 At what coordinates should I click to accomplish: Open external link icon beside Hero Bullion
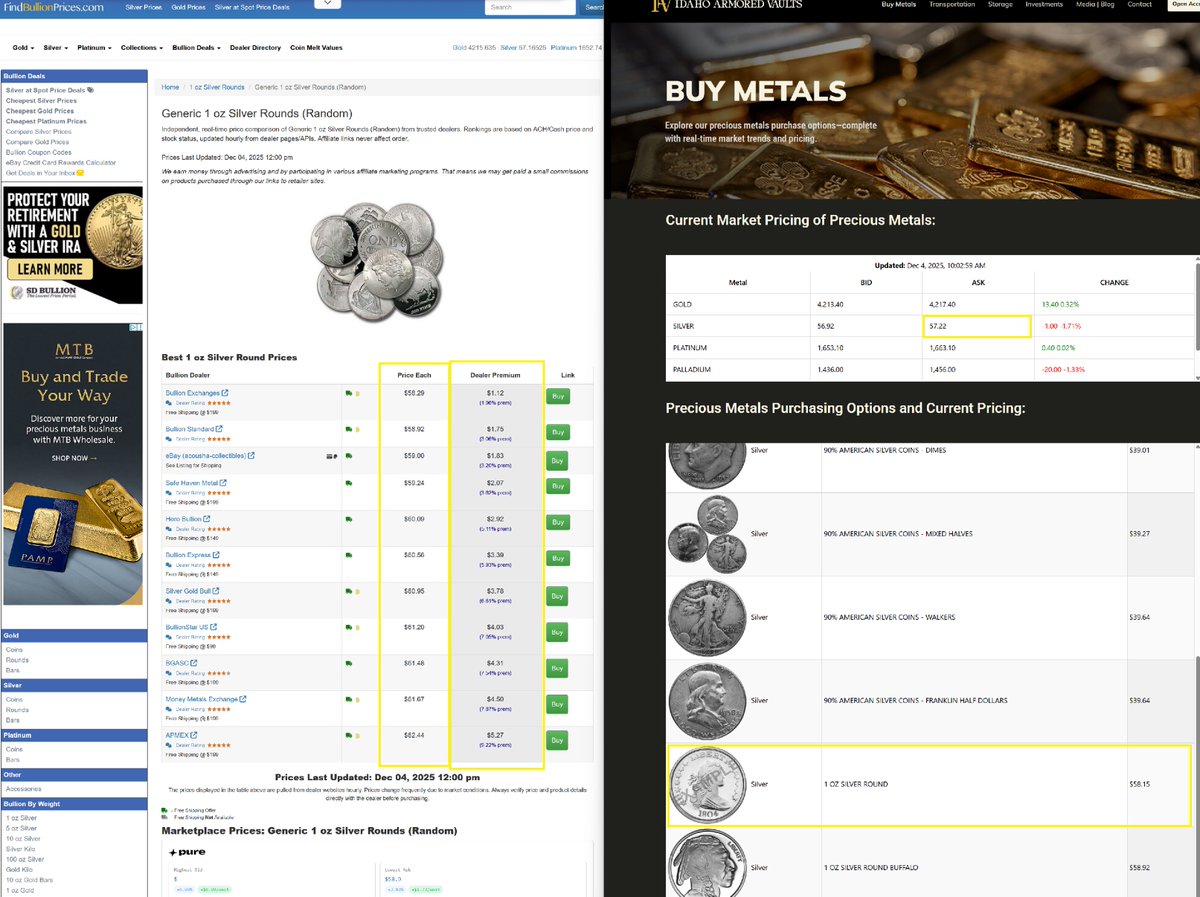click(207, 519)
